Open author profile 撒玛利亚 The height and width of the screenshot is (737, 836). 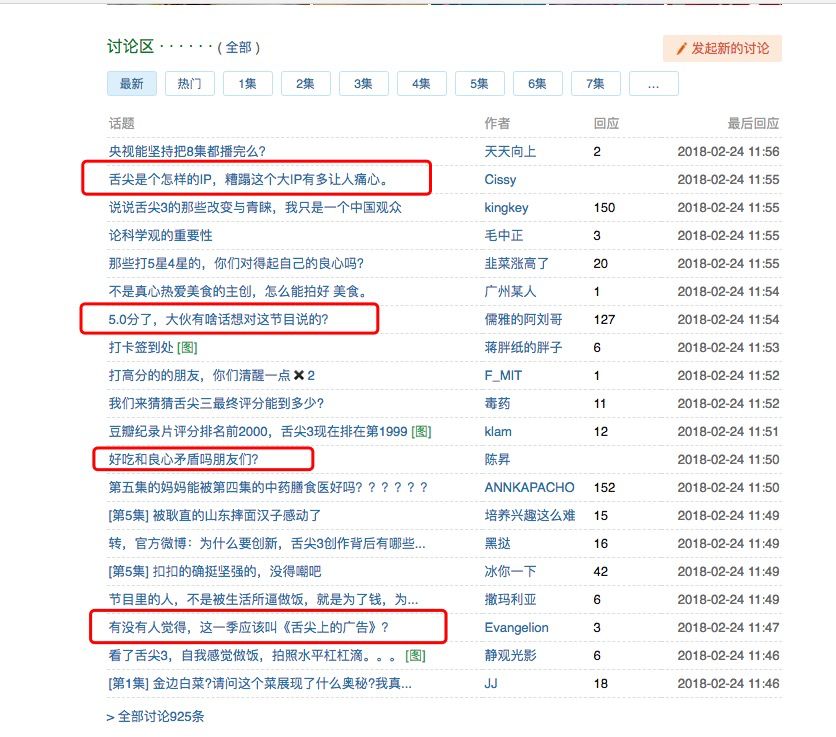tap(510, 599)
